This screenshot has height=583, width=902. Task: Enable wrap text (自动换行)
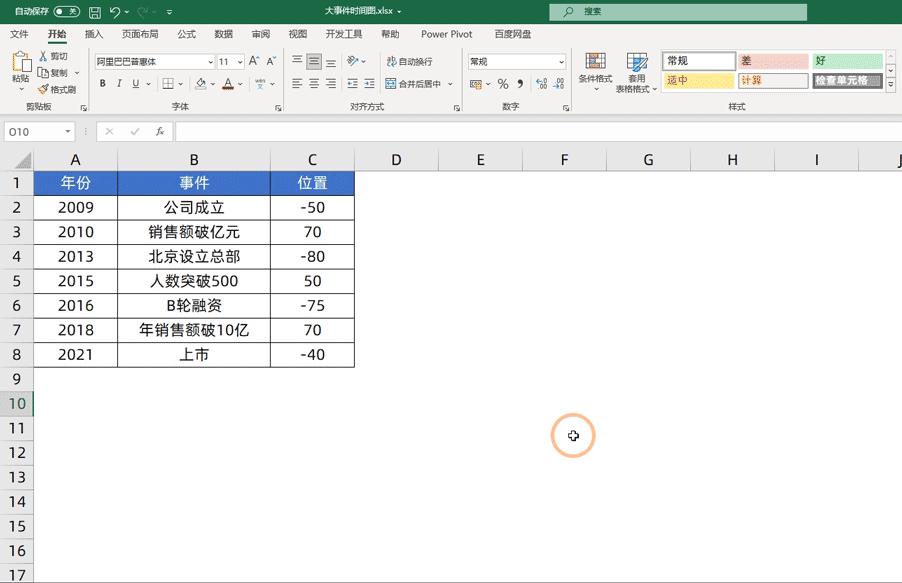[x=412, y=61]
